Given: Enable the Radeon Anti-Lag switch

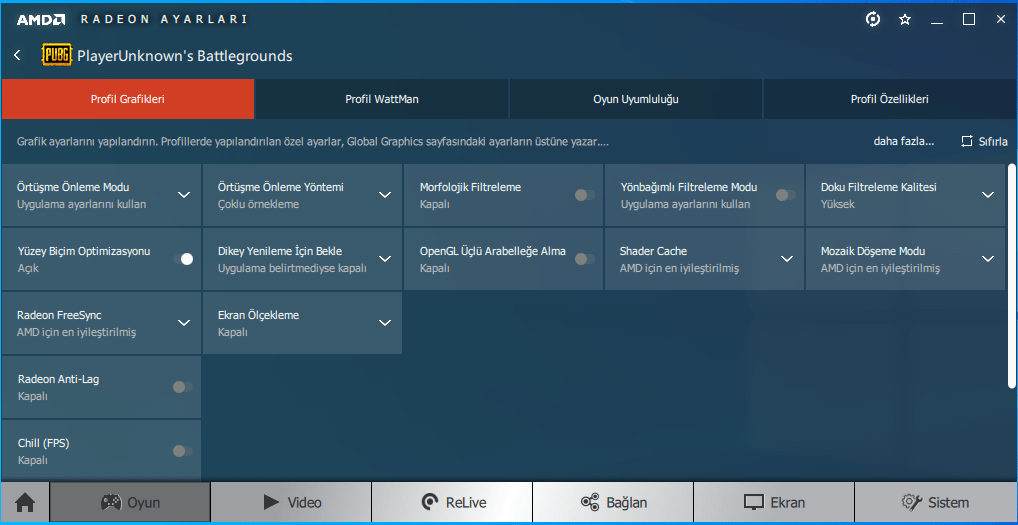Looking at the screenshot, I should [x=182, y=387].
